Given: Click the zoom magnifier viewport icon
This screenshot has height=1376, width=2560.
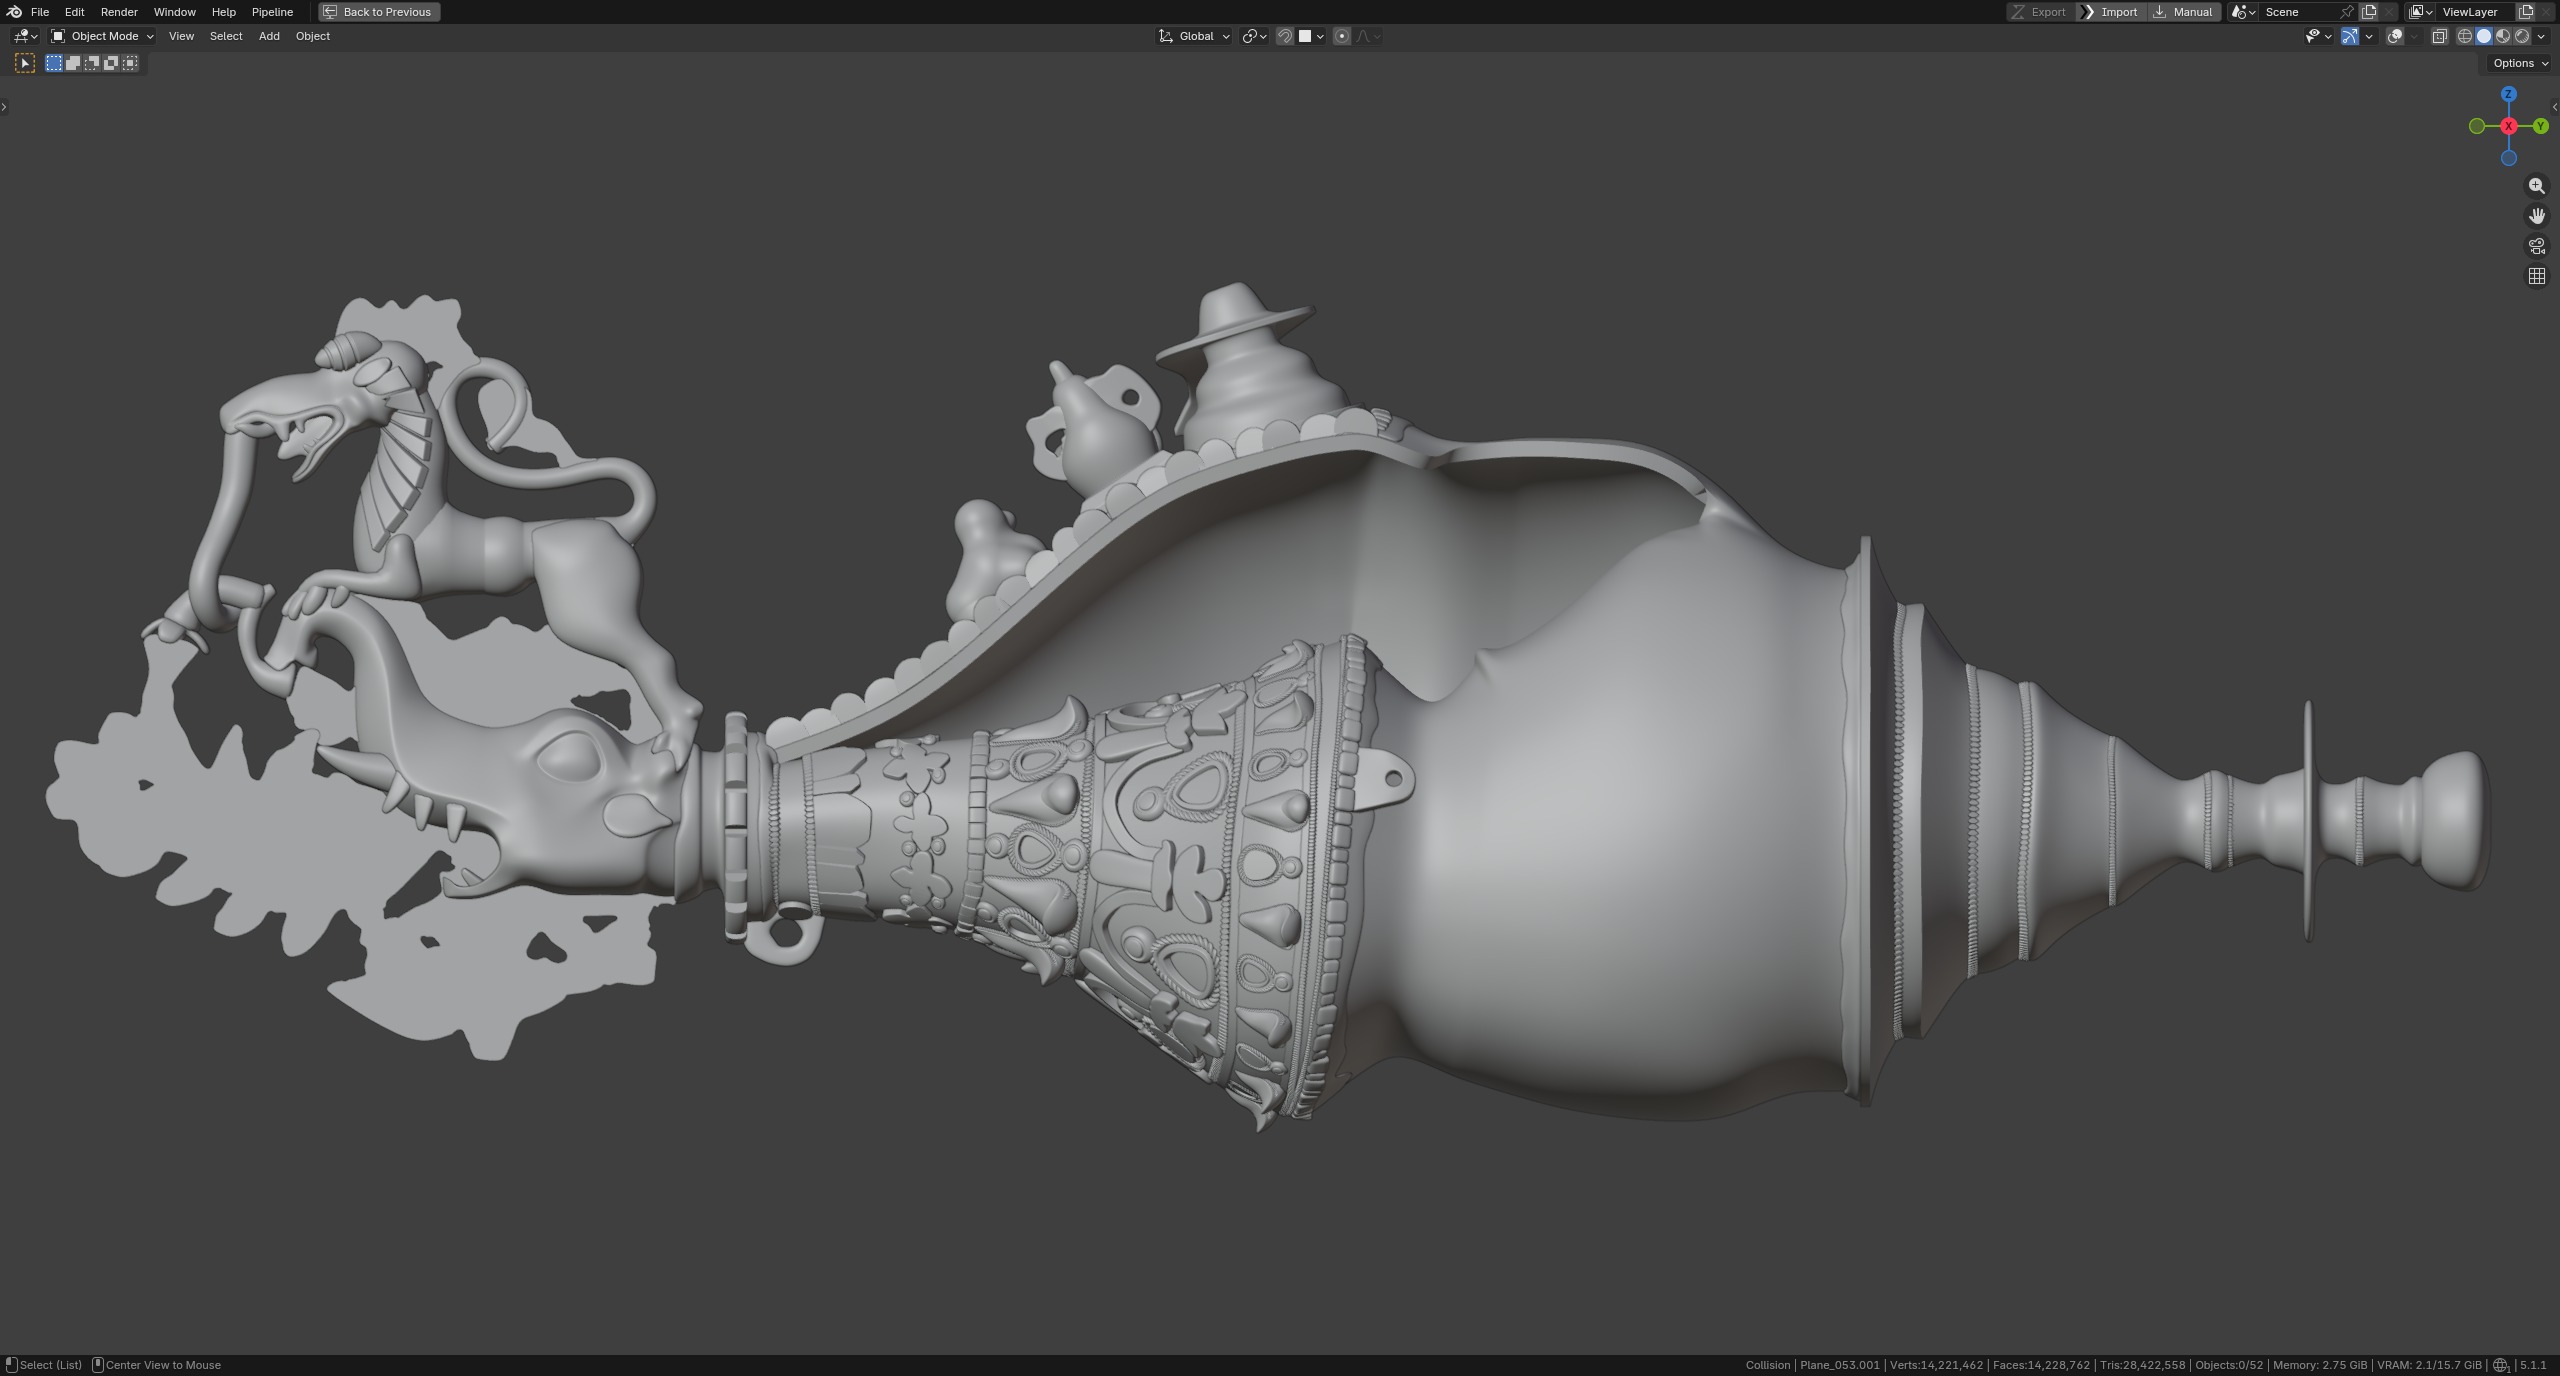Looking at the screenshot, I should click(2537, 186).
